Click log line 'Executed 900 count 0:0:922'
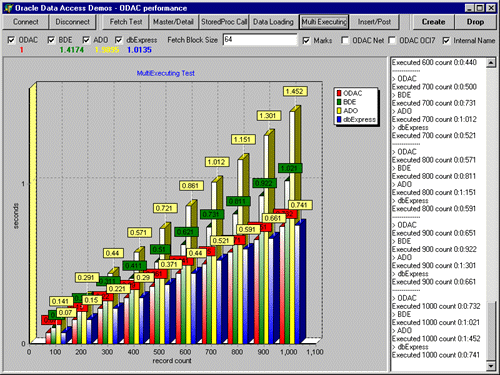 coord(434,249)
